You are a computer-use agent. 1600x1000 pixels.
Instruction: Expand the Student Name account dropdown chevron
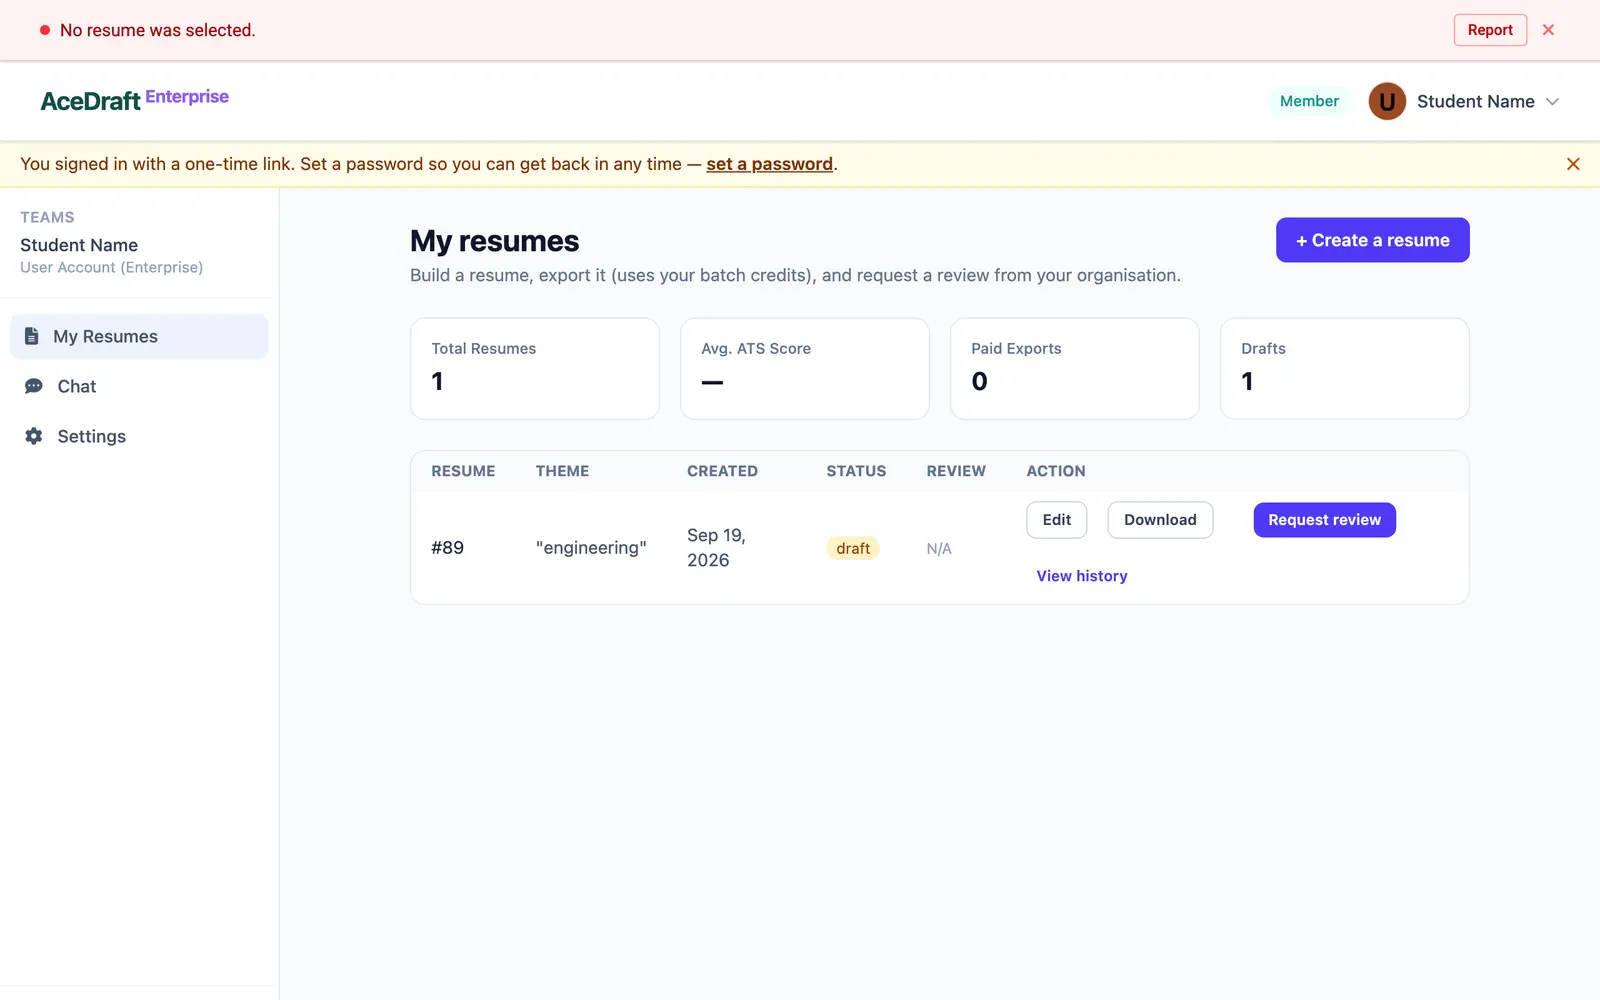pyautogui.click(x=1552, y=102)
